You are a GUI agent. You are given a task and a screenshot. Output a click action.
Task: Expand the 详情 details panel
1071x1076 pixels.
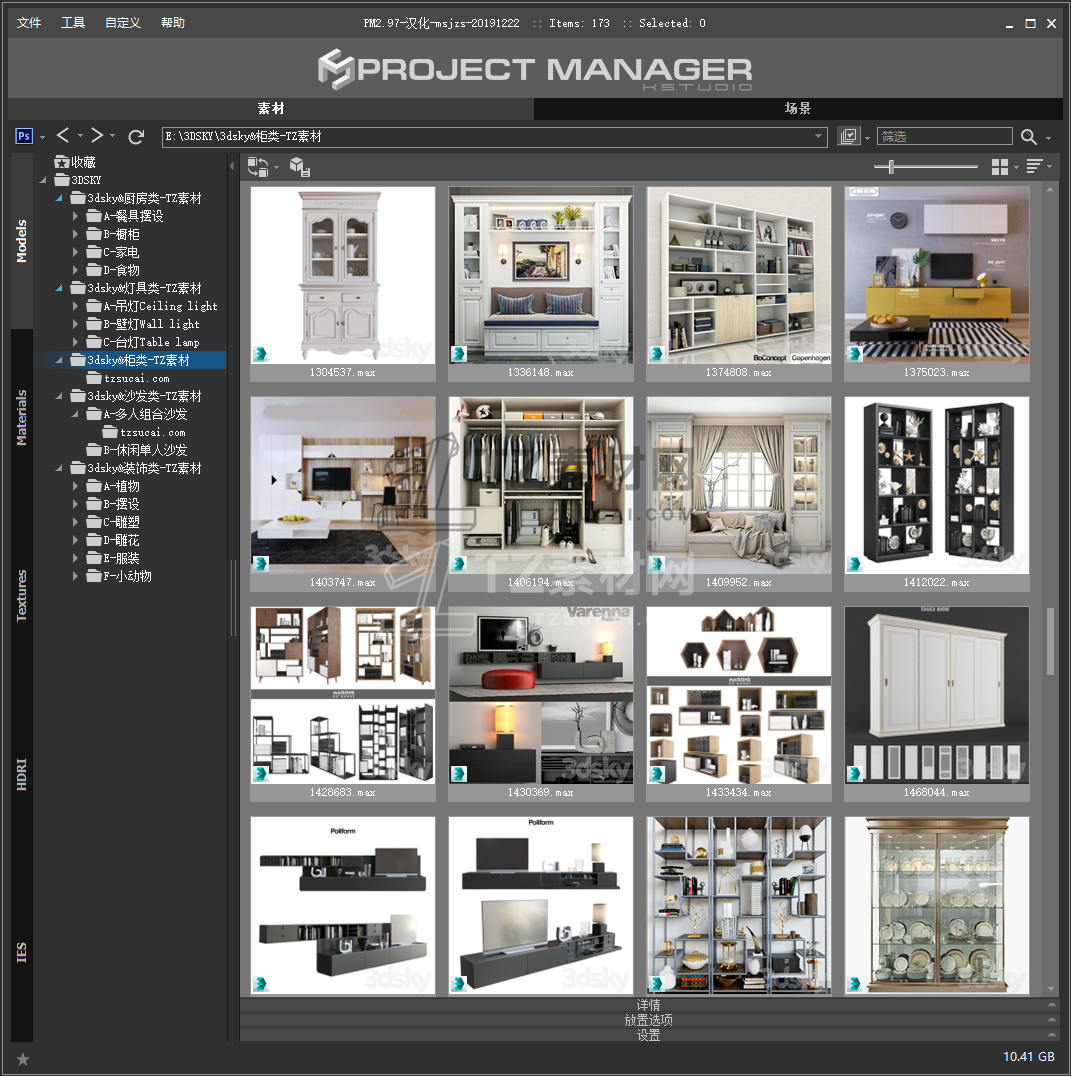648,1005
